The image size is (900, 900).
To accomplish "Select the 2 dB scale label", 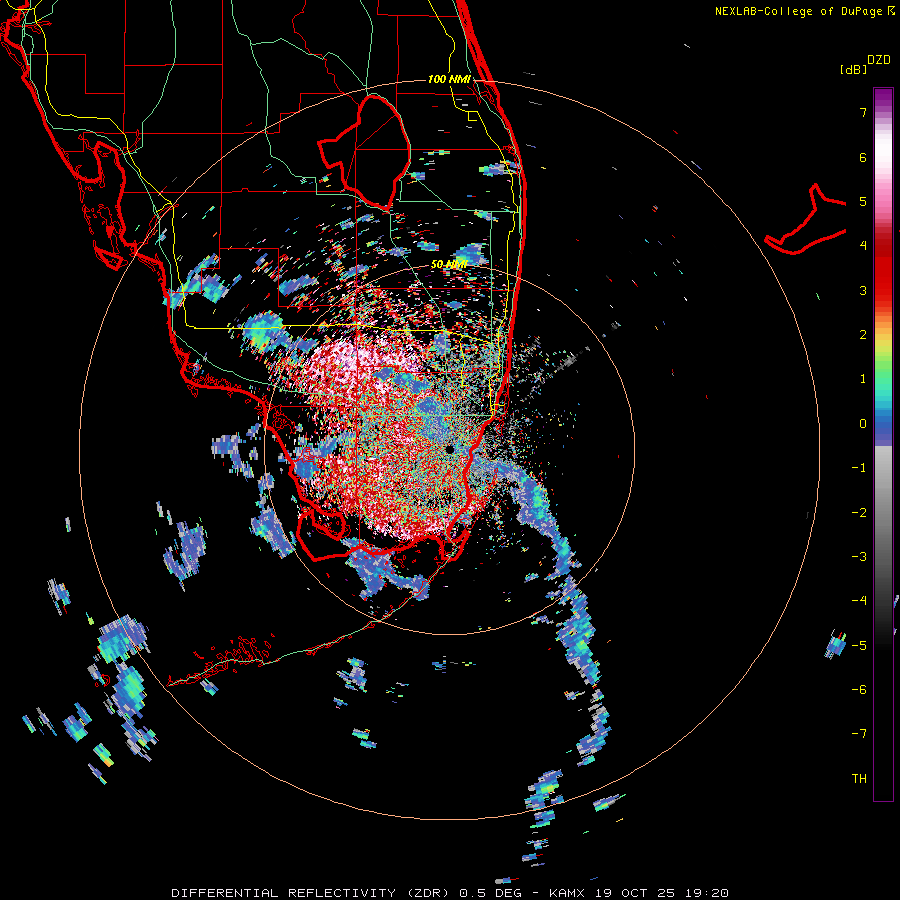I will pyautogui.click(x=863, y=335).
